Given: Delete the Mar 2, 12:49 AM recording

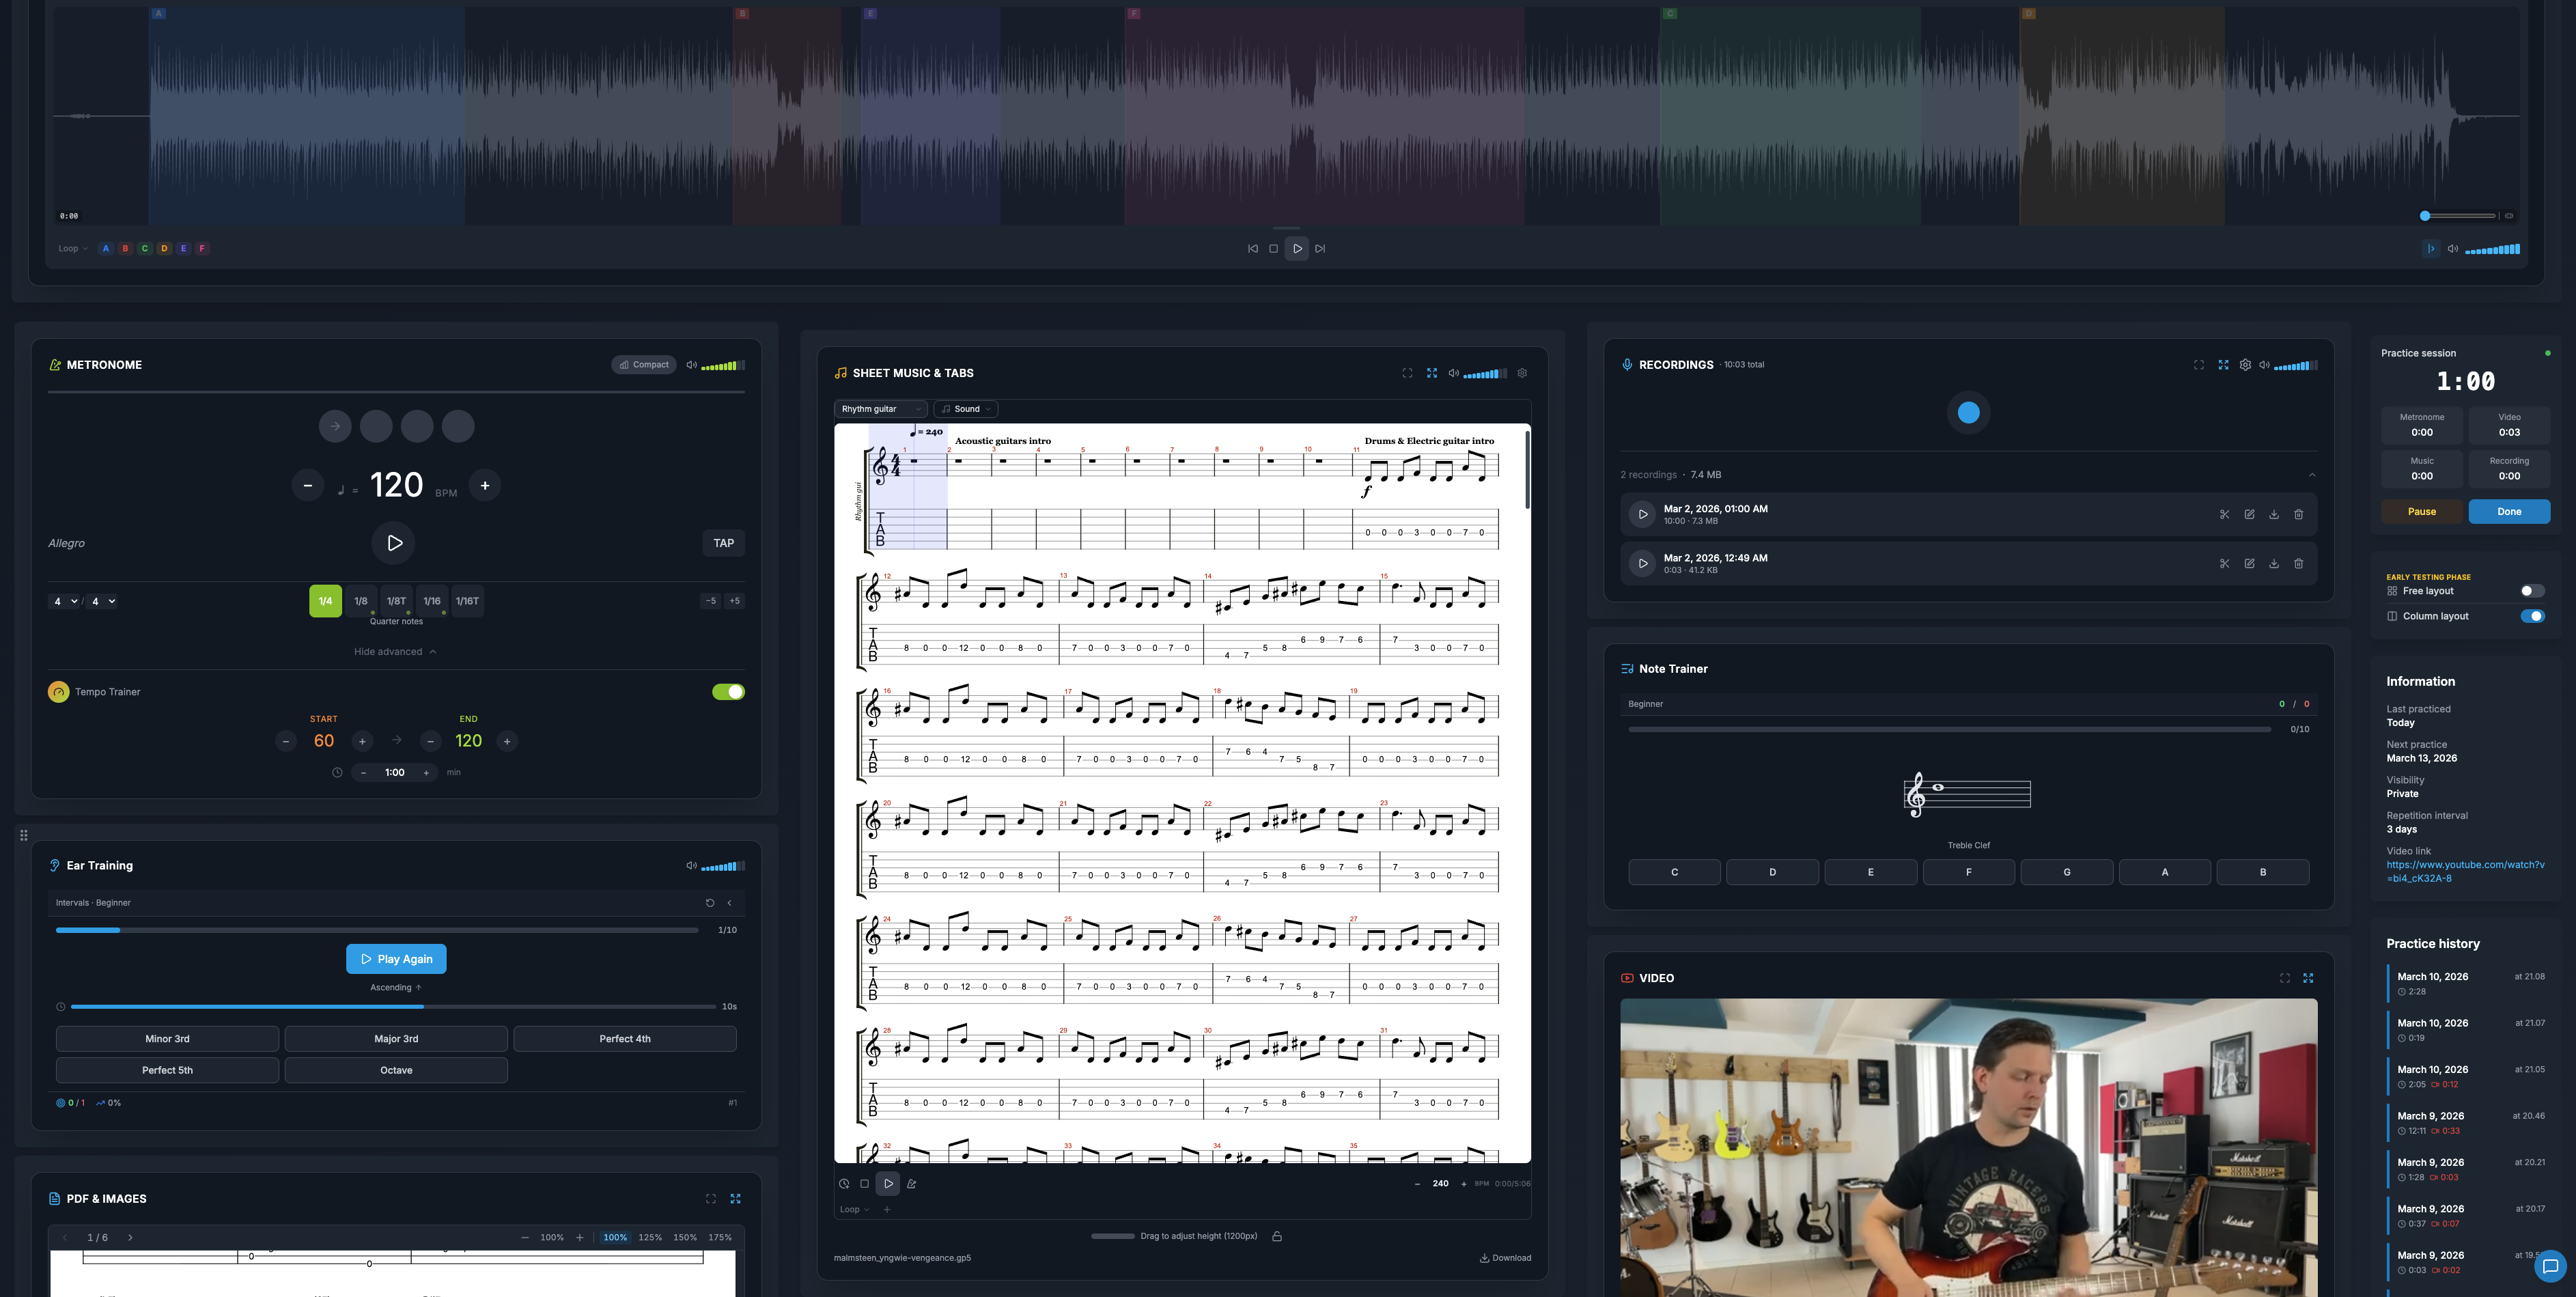Looking at the screenshot, I should [2299, 563].
